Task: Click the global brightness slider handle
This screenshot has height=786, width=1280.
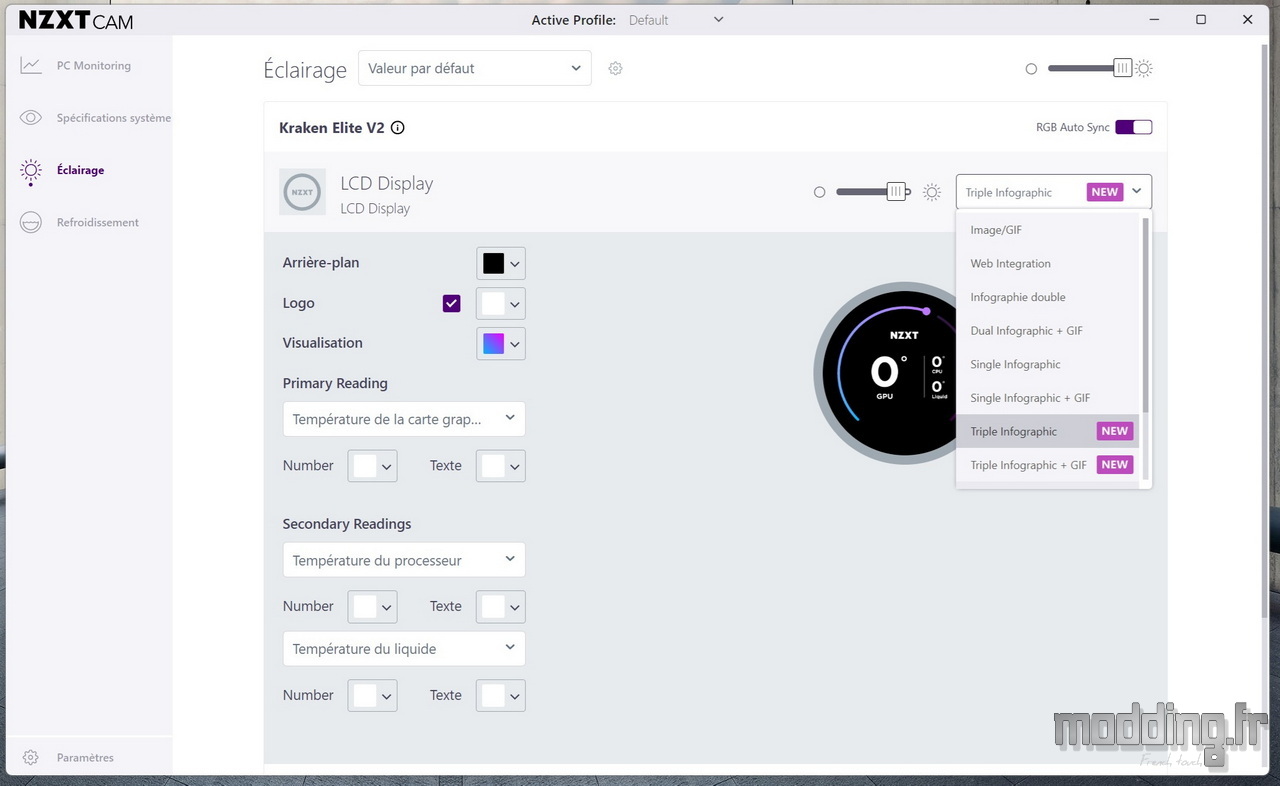Action: (1123, 68)
